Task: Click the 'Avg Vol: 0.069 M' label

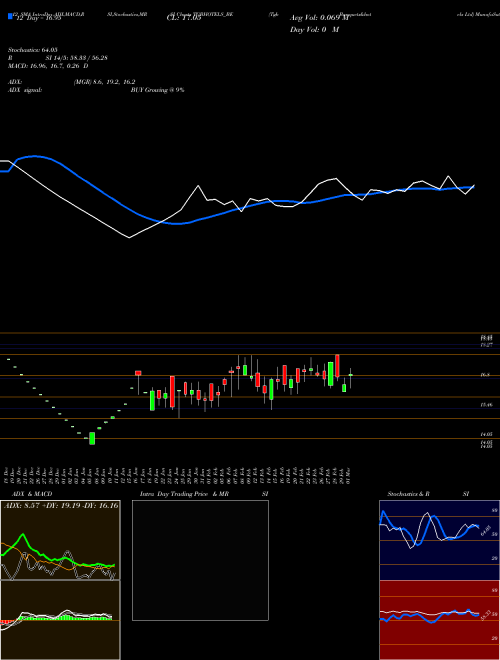Action: (319, 18)
